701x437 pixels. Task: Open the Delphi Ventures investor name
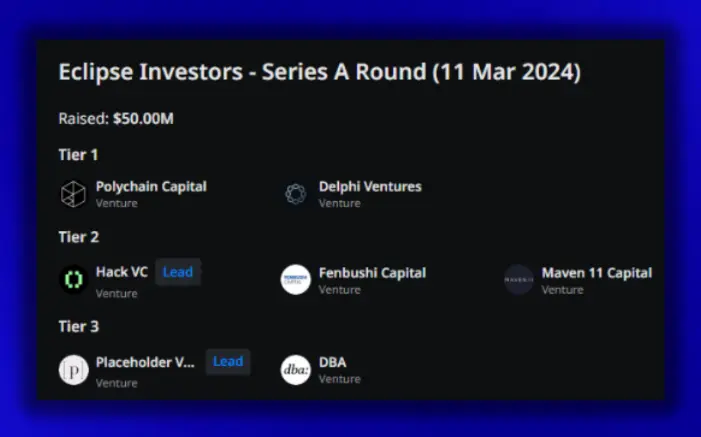370,186
